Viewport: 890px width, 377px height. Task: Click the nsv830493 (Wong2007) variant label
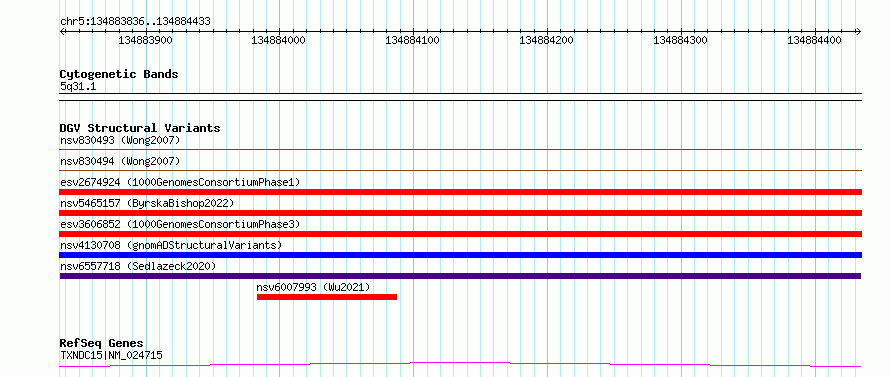click(x=120, y=140)
